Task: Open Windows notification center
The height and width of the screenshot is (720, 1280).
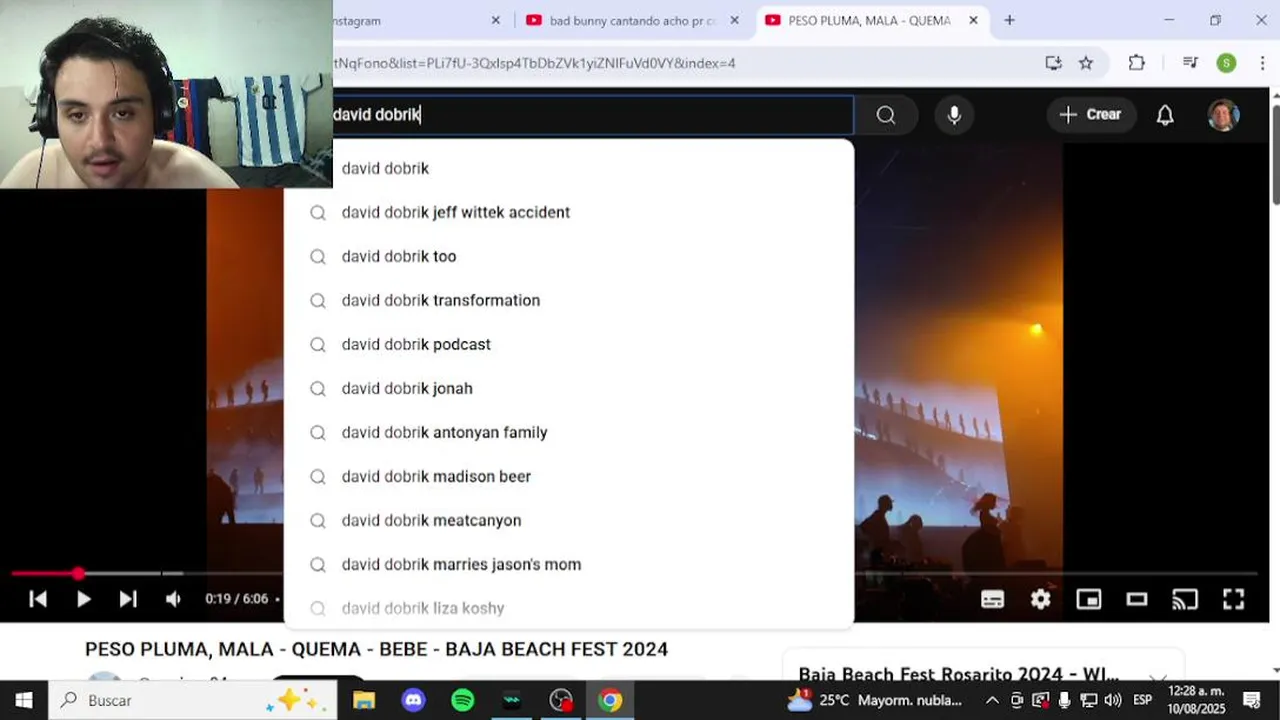Action: click(x=1252, y=700)
